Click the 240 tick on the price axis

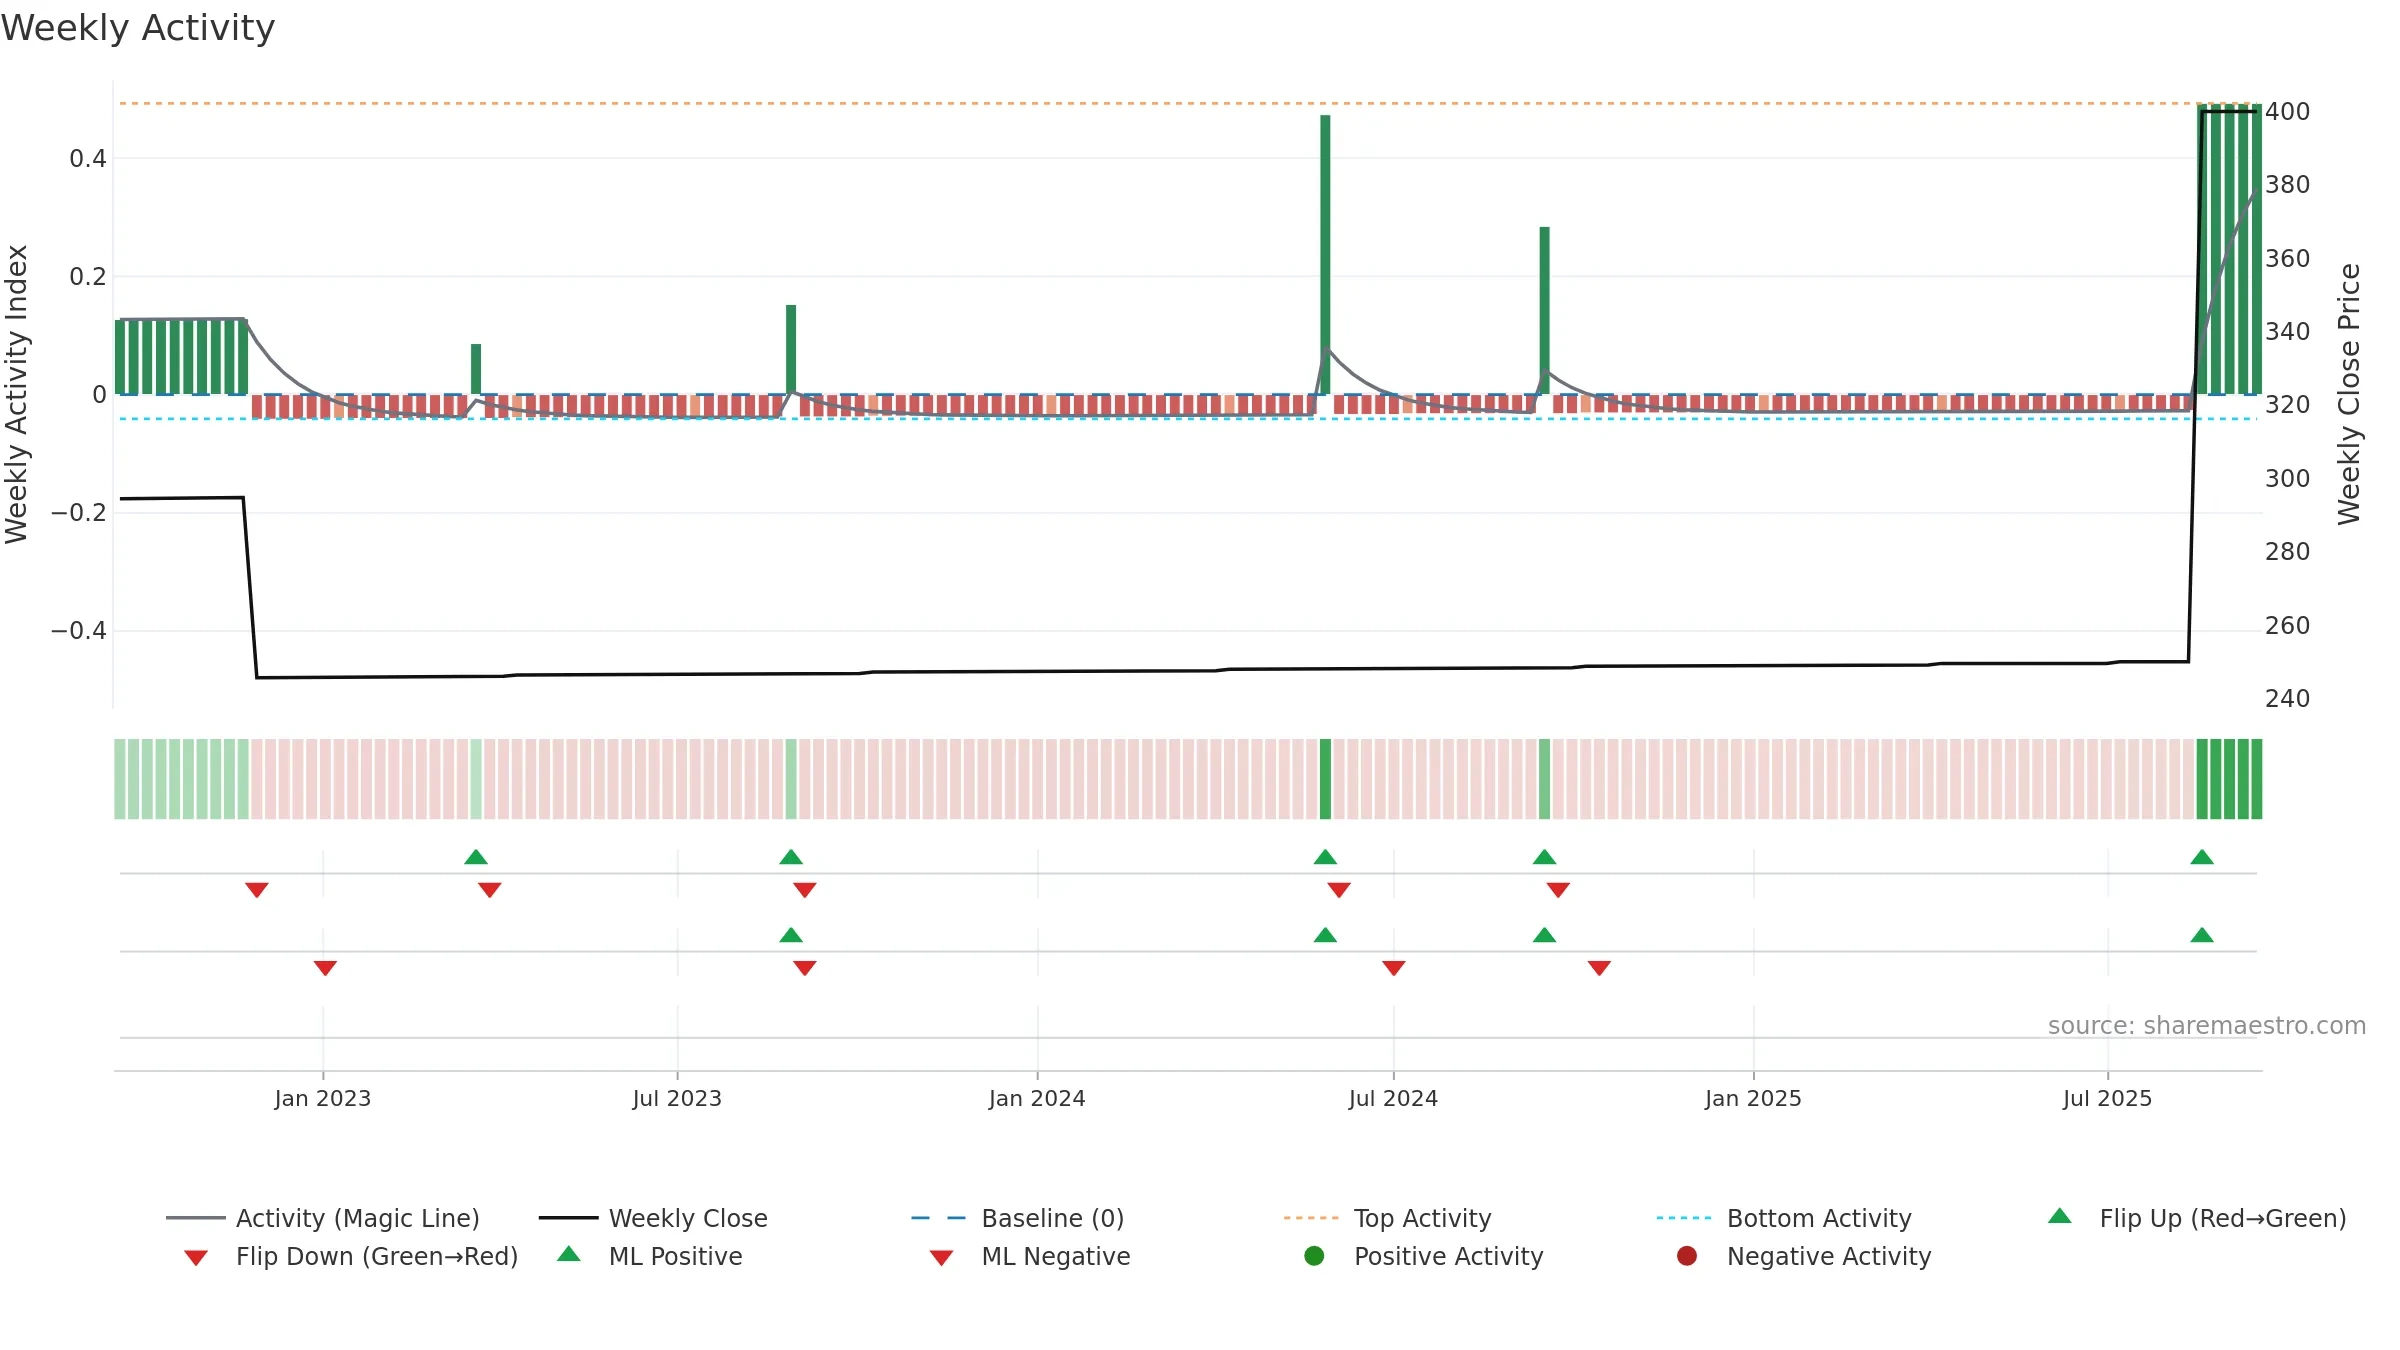tap(2288, 698)
